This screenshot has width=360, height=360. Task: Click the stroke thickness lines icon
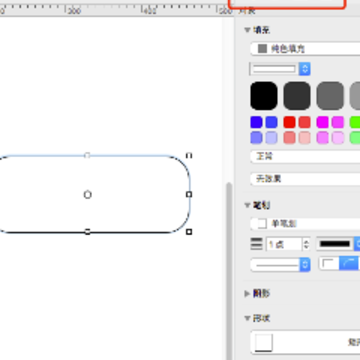[x=256, y=244]
